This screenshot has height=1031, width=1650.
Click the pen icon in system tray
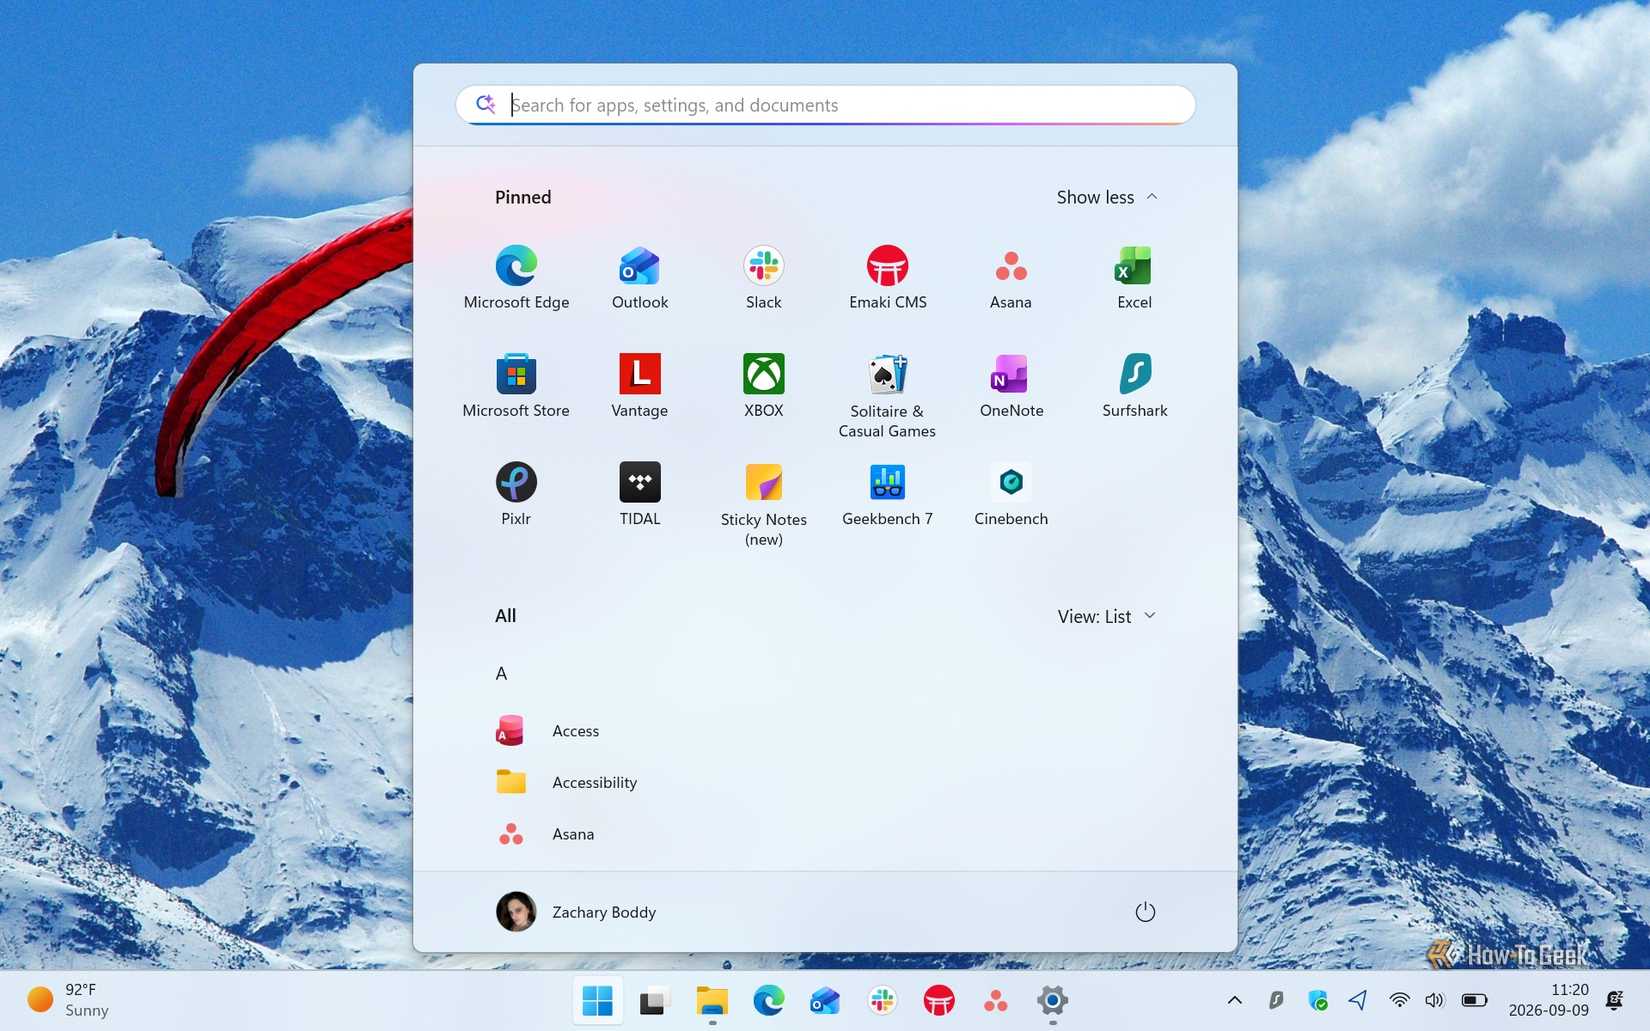1276,1000
